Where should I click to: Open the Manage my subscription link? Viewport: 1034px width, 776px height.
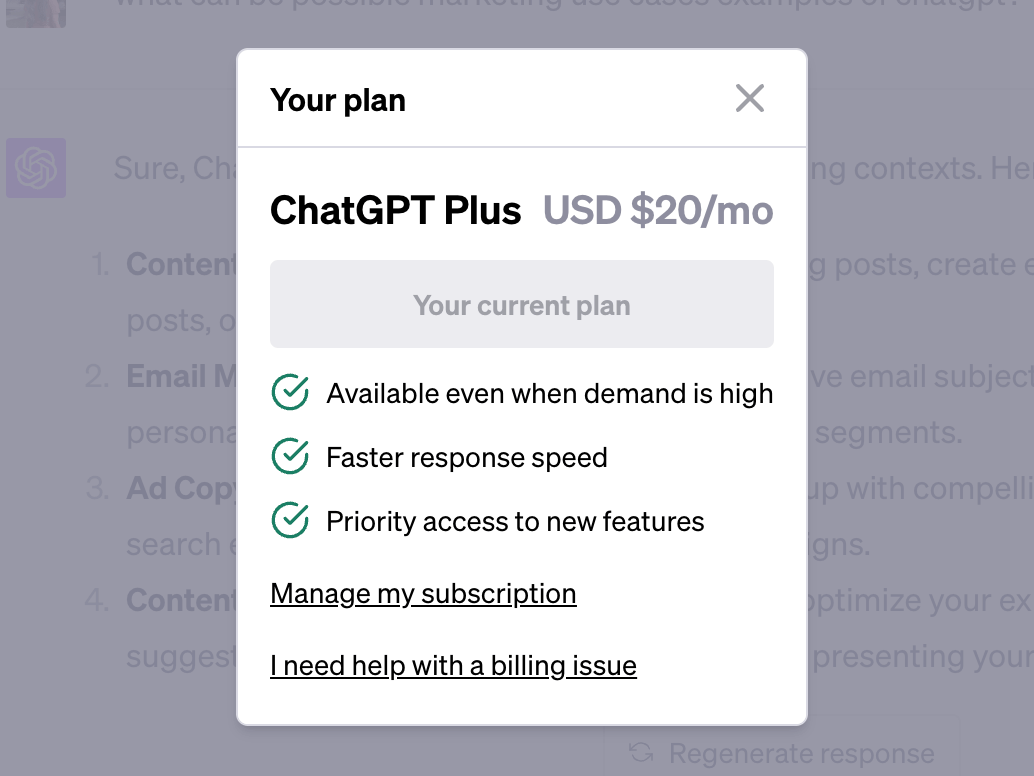(x=423, y=593)
